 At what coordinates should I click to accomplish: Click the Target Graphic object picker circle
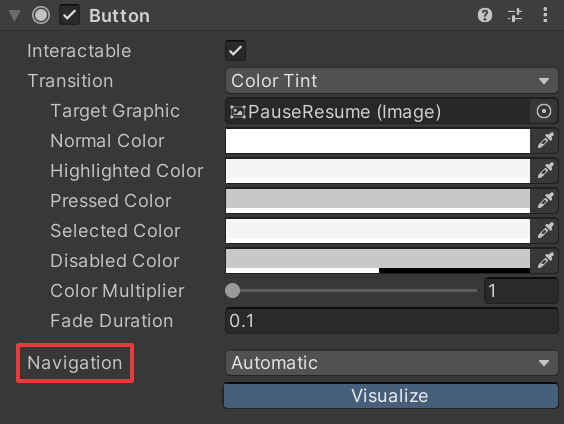pos(543,111)
